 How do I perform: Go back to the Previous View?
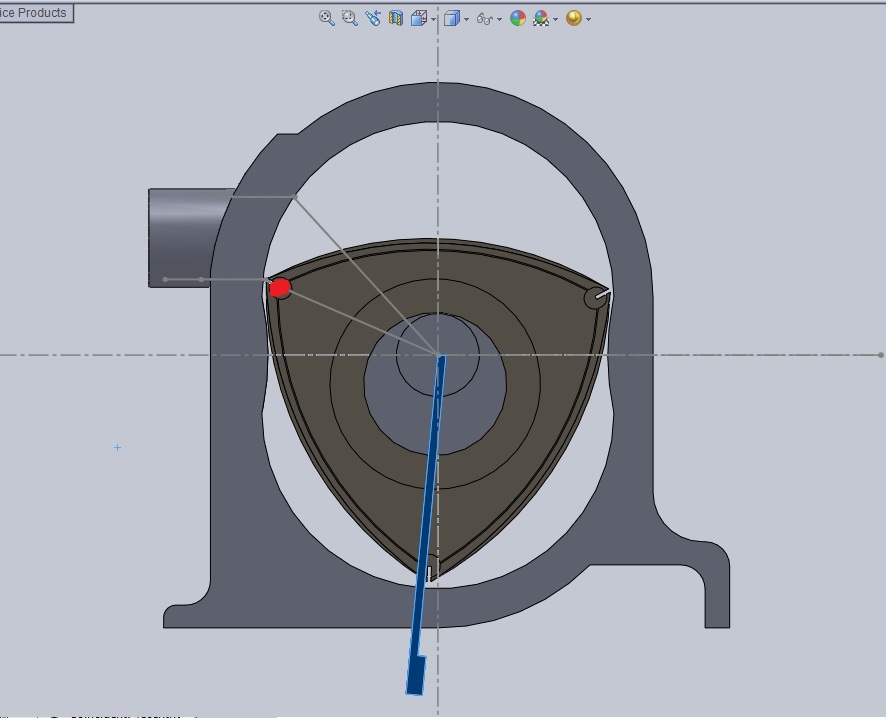373,18
